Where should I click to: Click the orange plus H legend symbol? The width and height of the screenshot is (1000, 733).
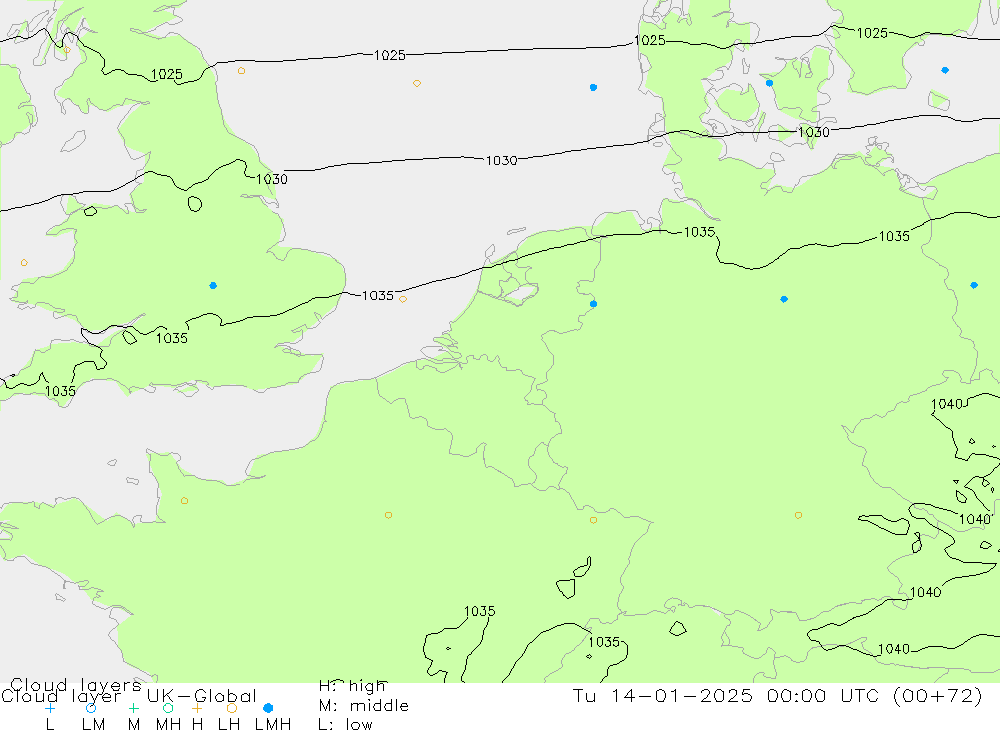pyautogui.click(x=197, y=708)
